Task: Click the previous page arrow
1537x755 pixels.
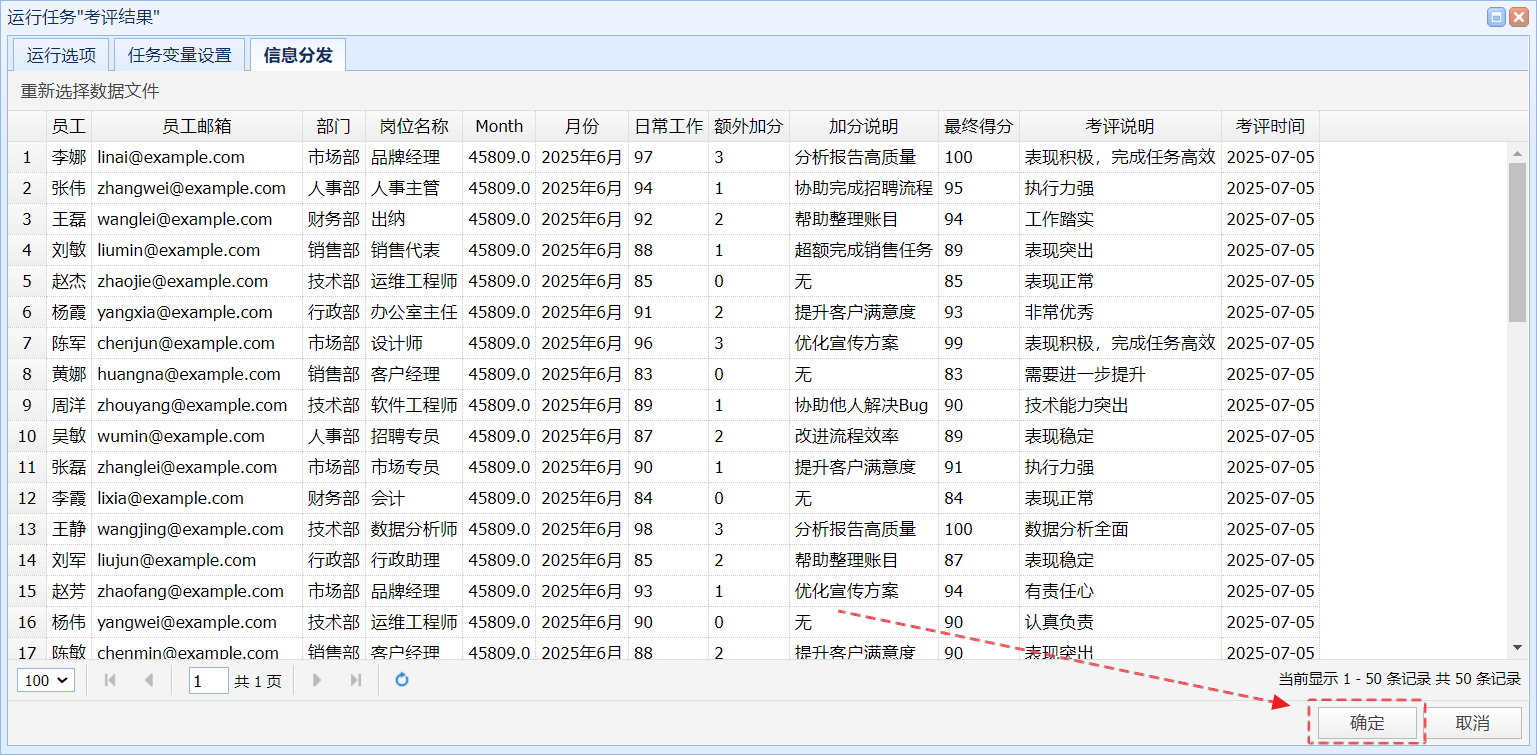Action: coord(149,680)
